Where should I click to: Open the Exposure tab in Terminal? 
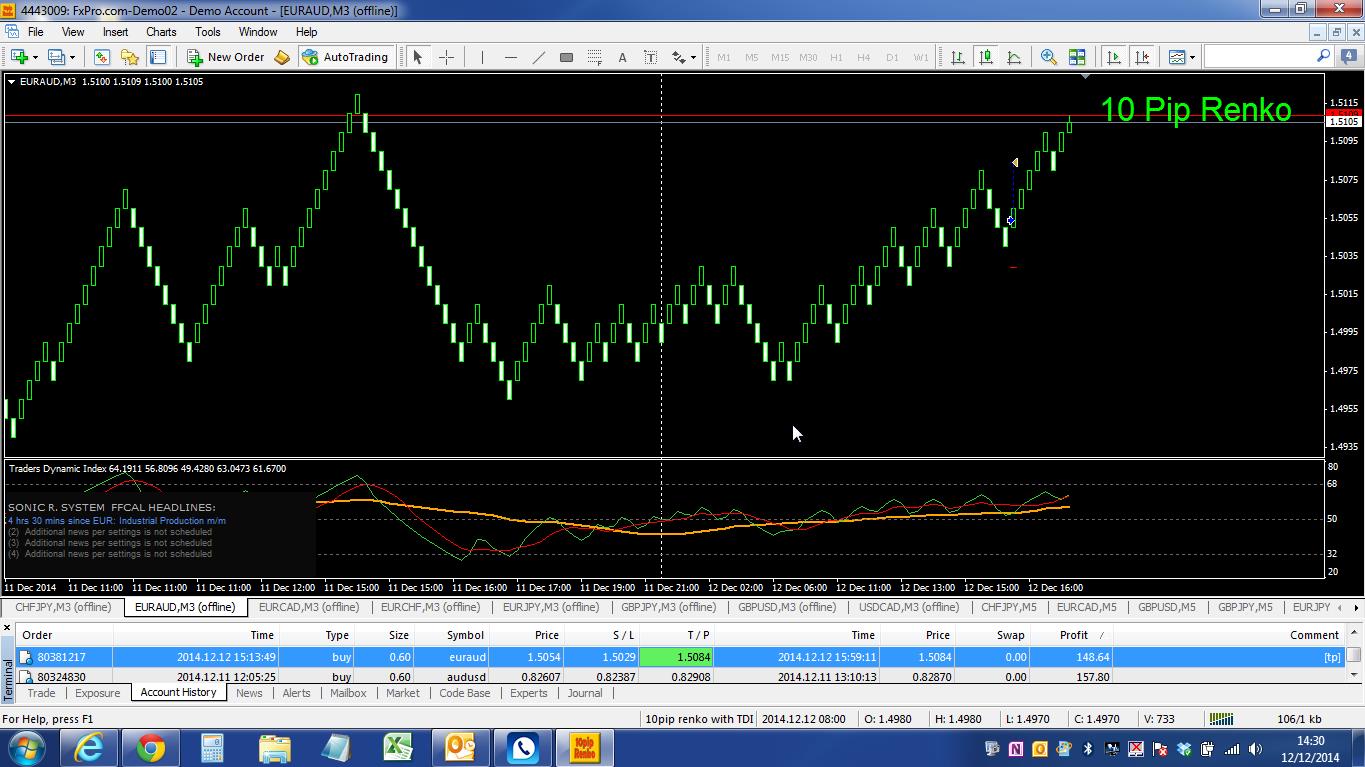coord(97,693)
